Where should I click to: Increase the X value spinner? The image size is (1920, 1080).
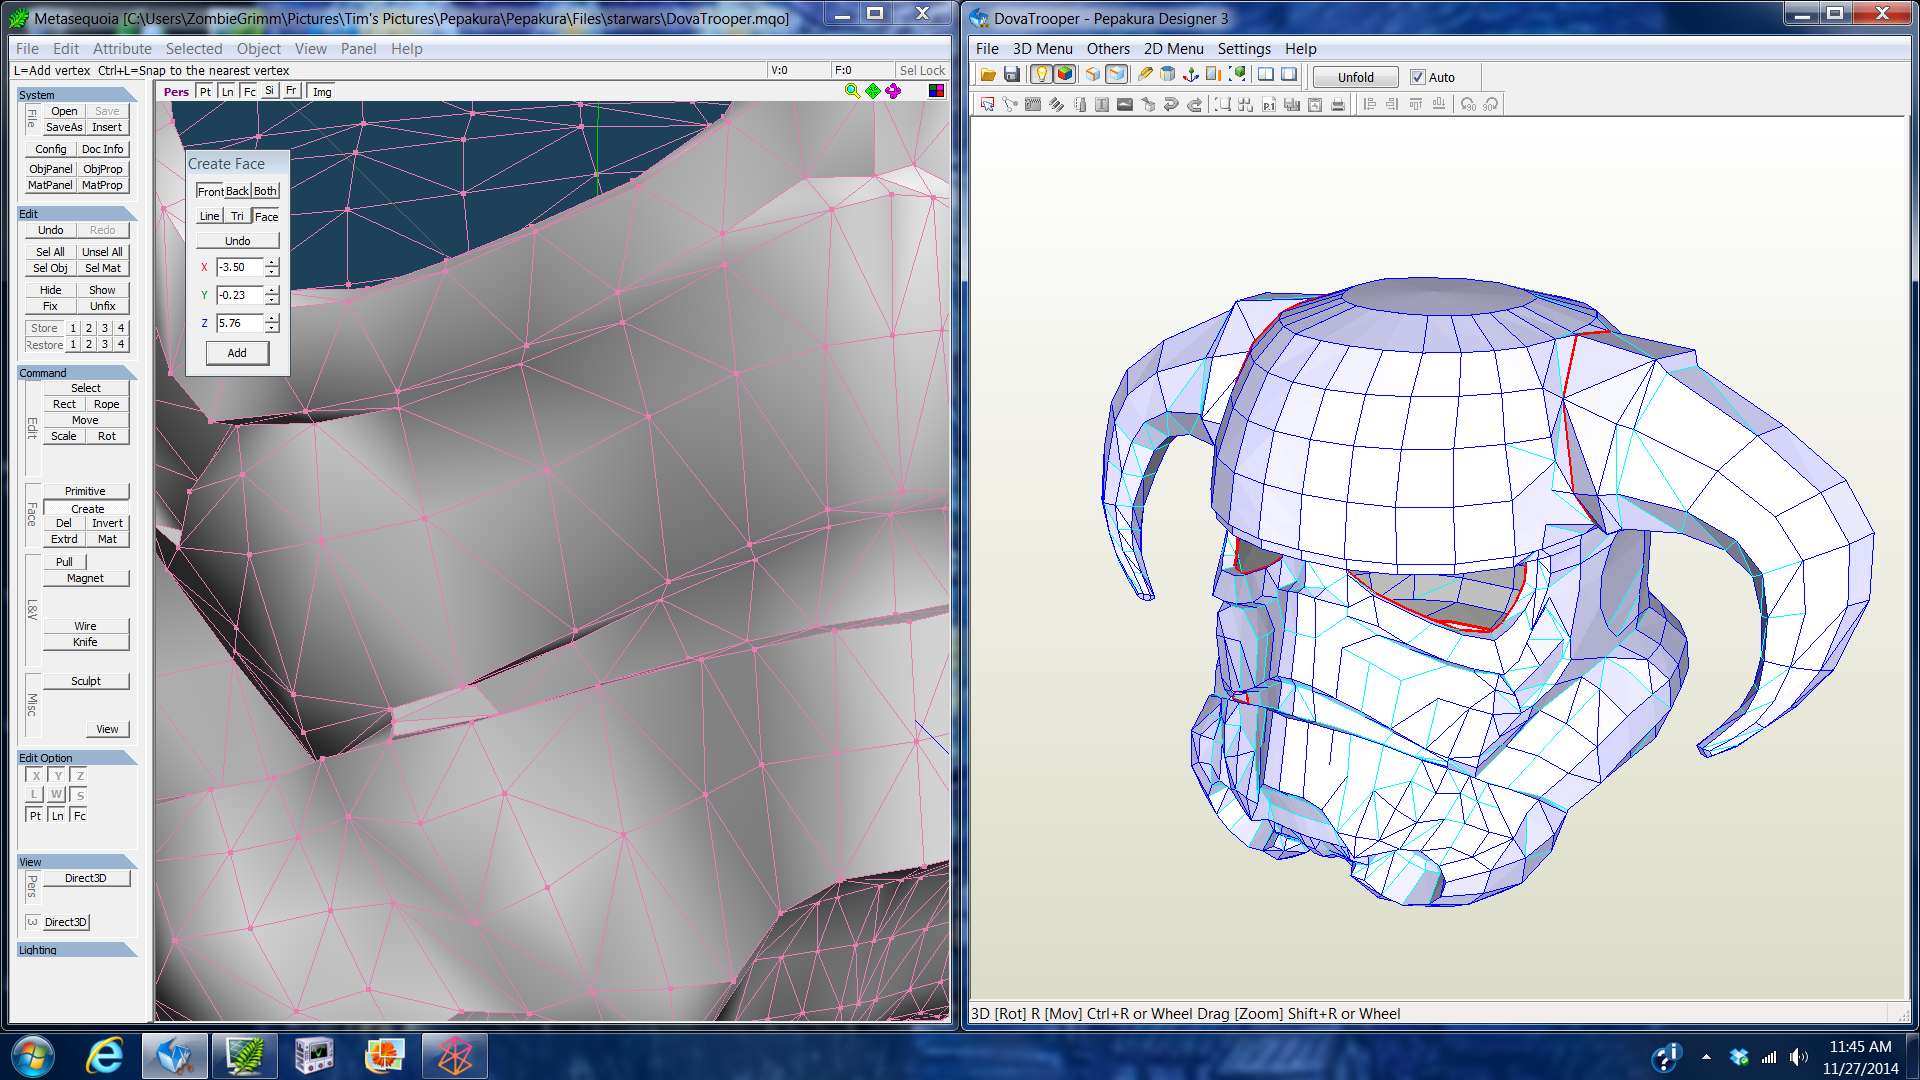(272, 262)
